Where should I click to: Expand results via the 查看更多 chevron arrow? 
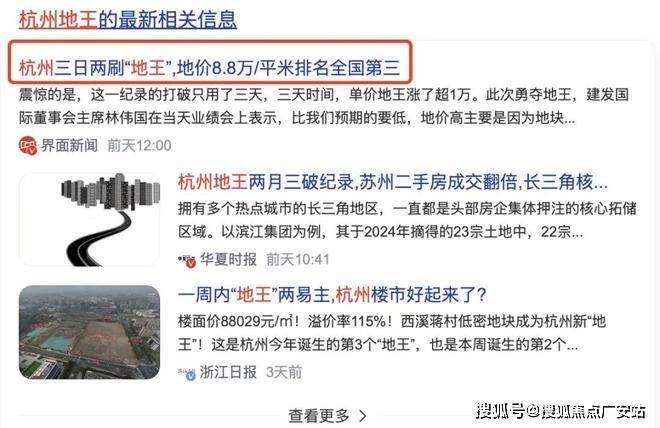tap(363, 416)
